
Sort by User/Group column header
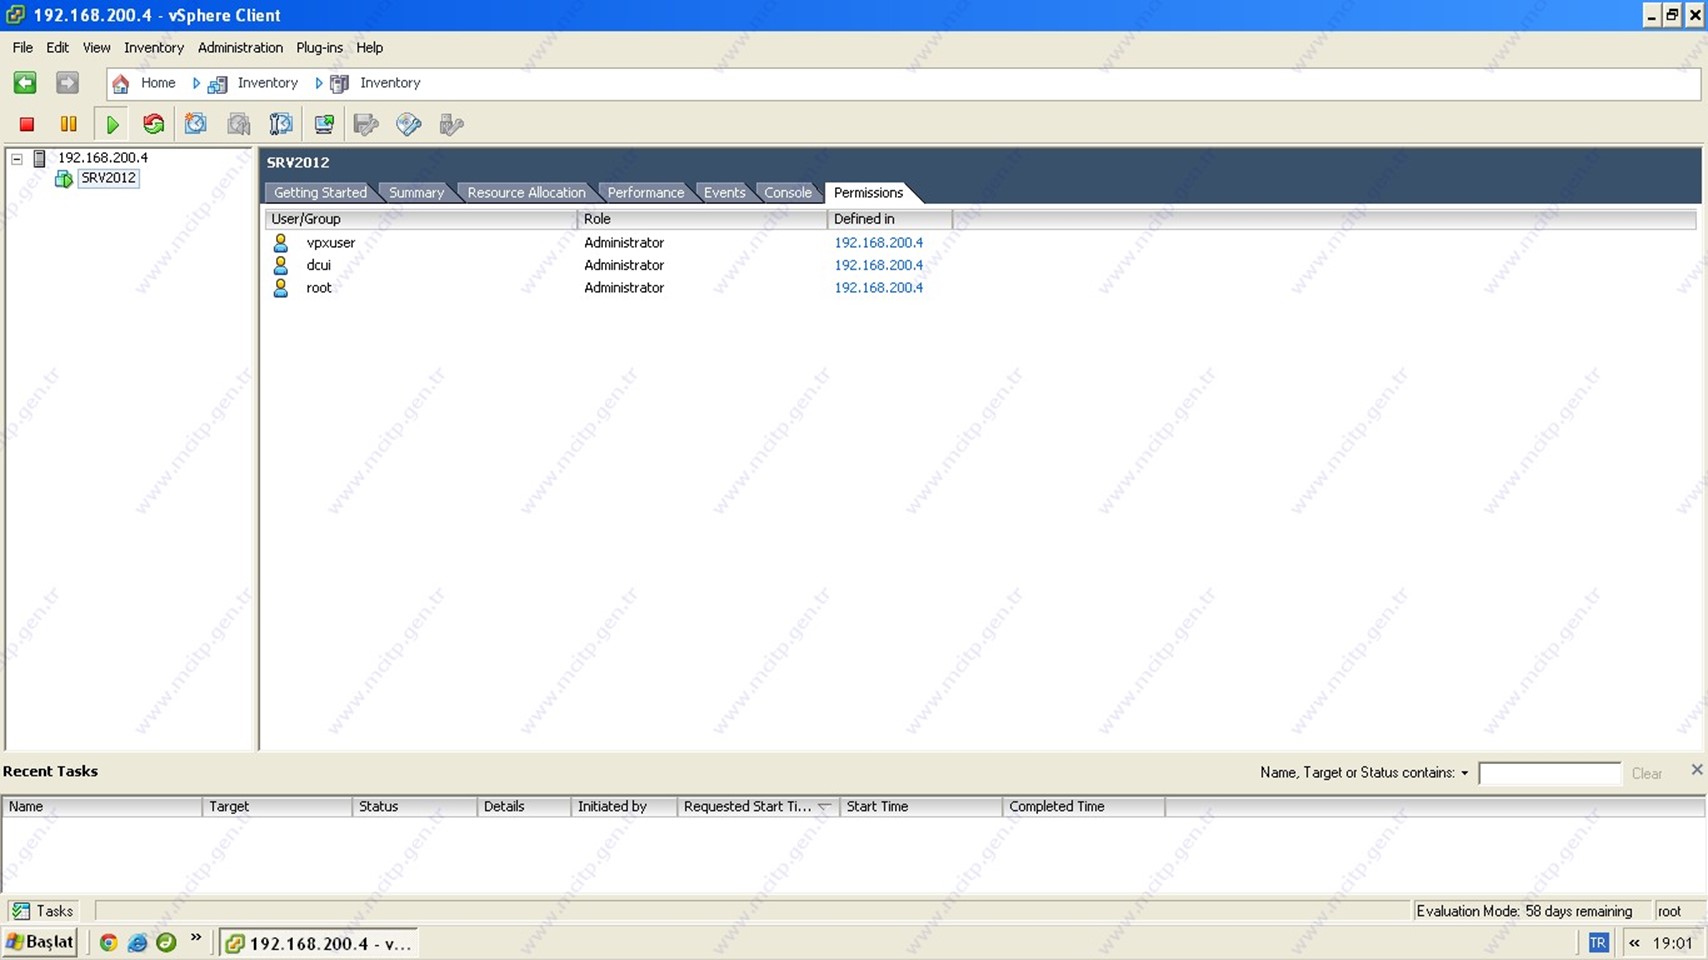point(421,219)
